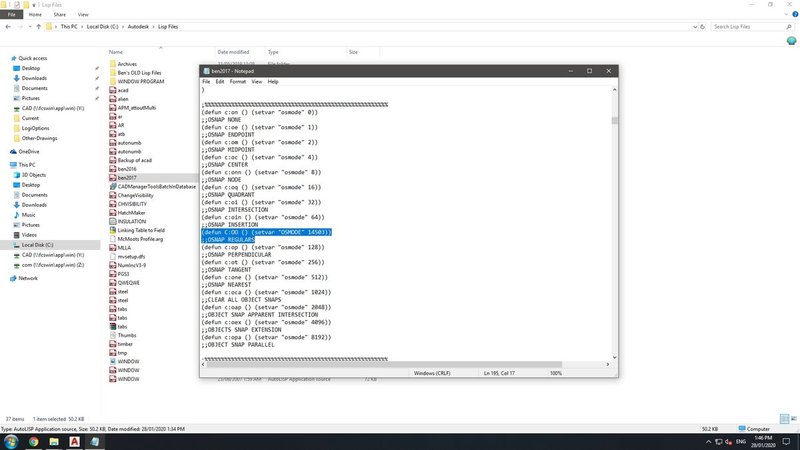Click Notepad vertical scroll up arrow
Image resolution: width=800 pixels, height=450 pixels.
pyautogui.click(x=614, y=90)
